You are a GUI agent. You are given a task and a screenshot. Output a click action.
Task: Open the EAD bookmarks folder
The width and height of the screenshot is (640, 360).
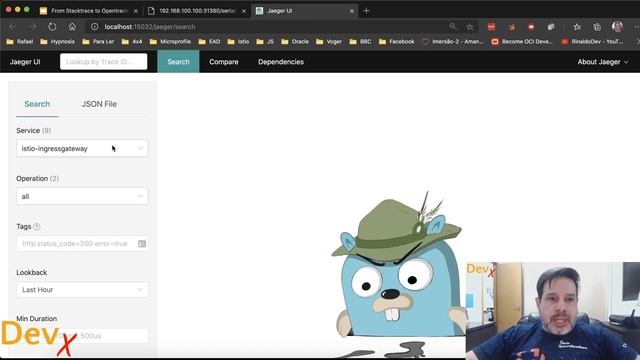209,41
